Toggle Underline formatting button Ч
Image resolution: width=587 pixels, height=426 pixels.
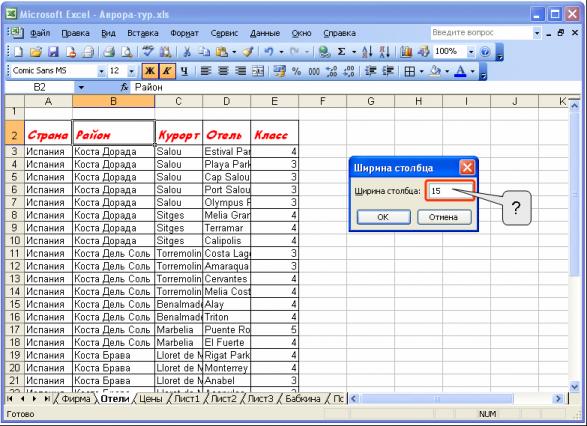[x=184, y=71]
